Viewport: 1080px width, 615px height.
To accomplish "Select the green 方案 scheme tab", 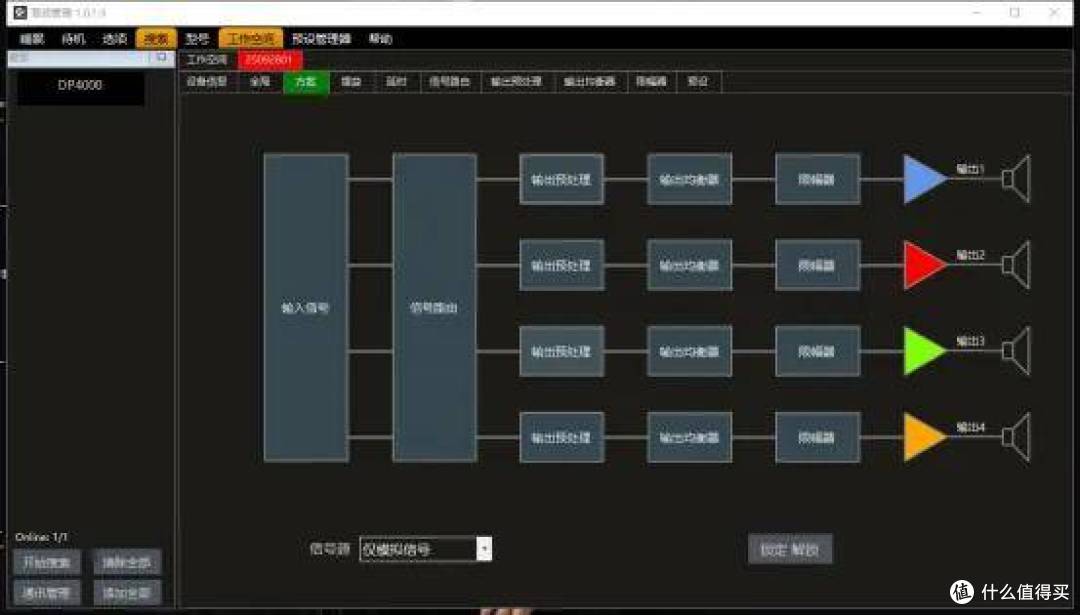I will 306,82.
